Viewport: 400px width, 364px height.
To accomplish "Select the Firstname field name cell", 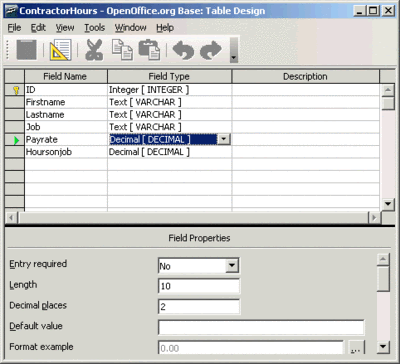I will pyautogui.click(x=66, y=102).
